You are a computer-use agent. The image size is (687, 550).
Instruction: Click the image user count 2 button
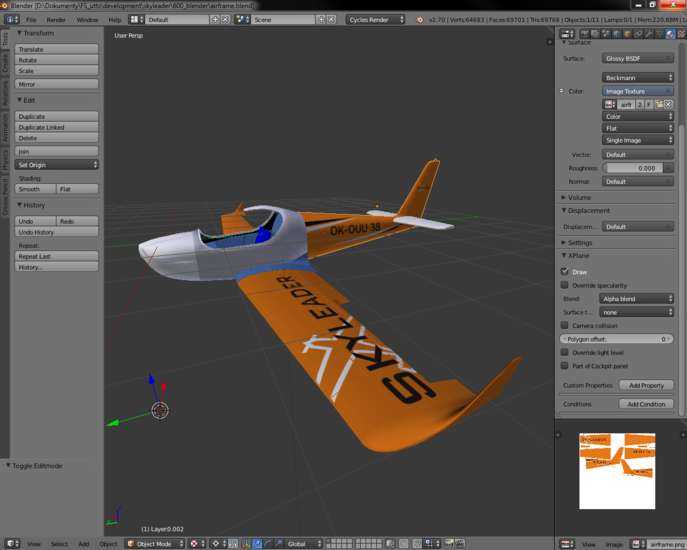pyautogui.click(x=640, y=104)
